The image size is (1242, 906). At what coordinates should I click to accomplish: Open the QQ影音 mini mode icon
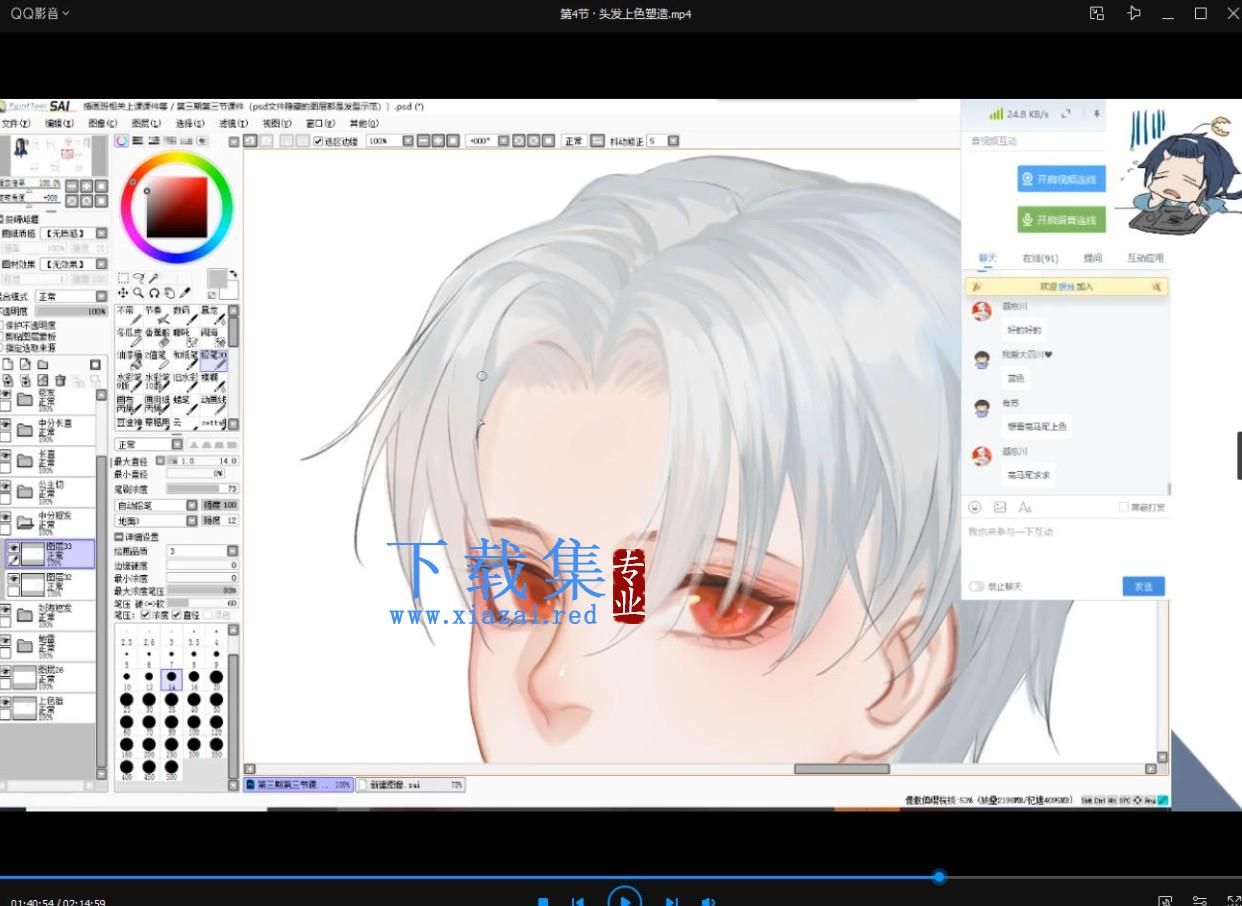pos(1097,13)
